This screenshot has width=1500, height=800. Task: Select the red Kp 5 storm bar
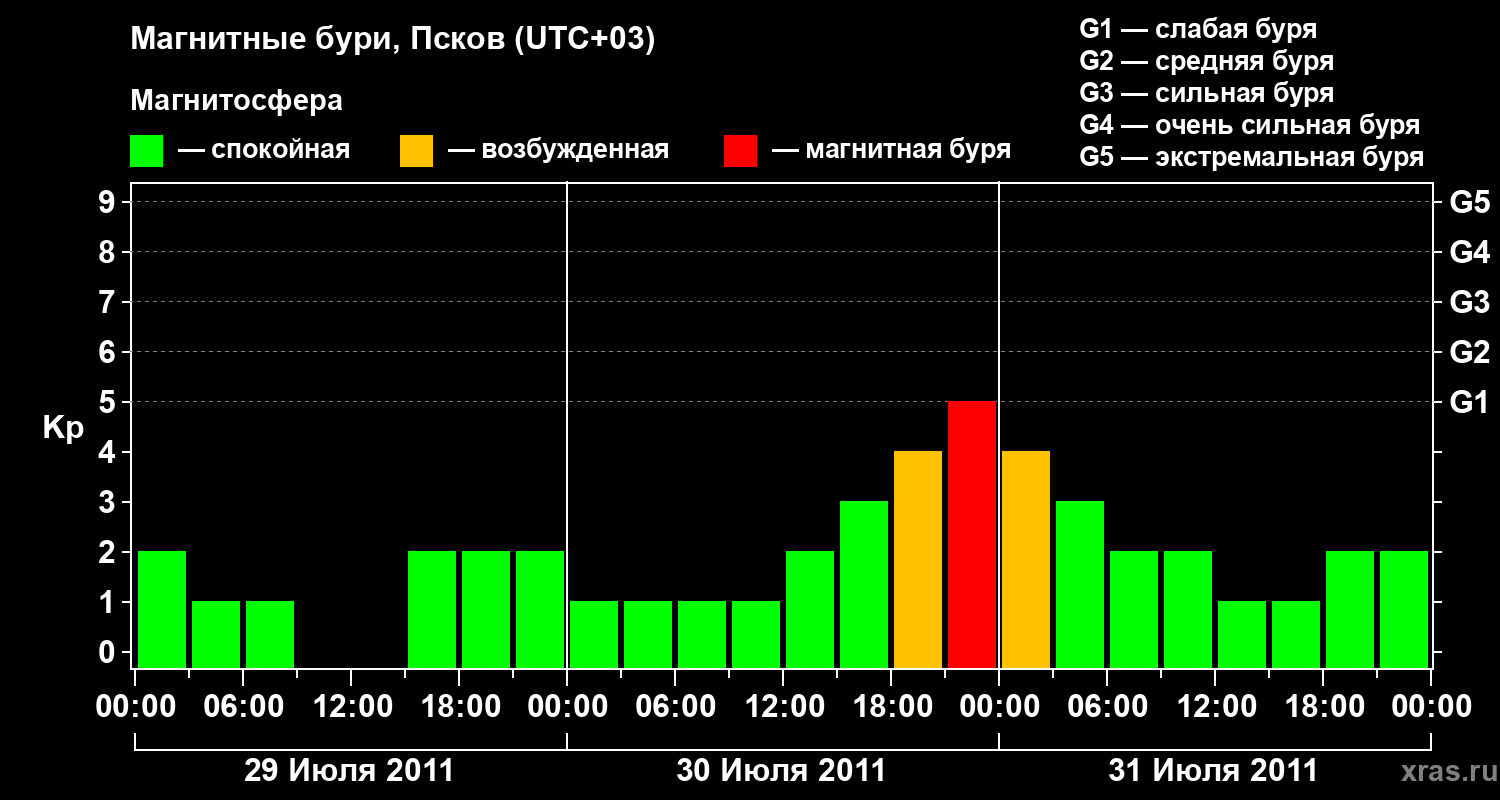tap(972, 534)
